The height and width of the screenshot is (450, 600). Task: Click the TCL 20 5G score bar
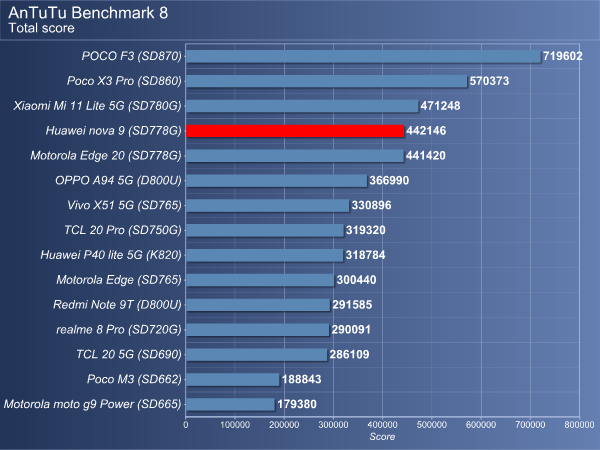pos(257,355)
